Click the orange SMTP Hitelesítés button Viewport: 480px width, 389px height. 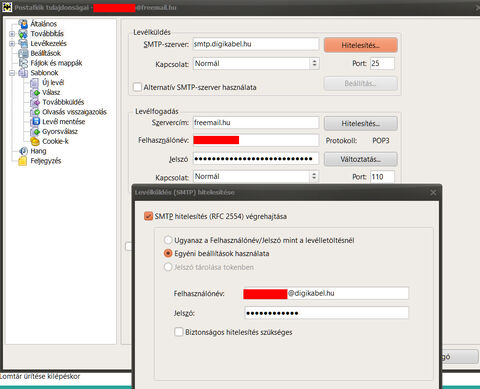pyautogui.click(x=361, y=45)
